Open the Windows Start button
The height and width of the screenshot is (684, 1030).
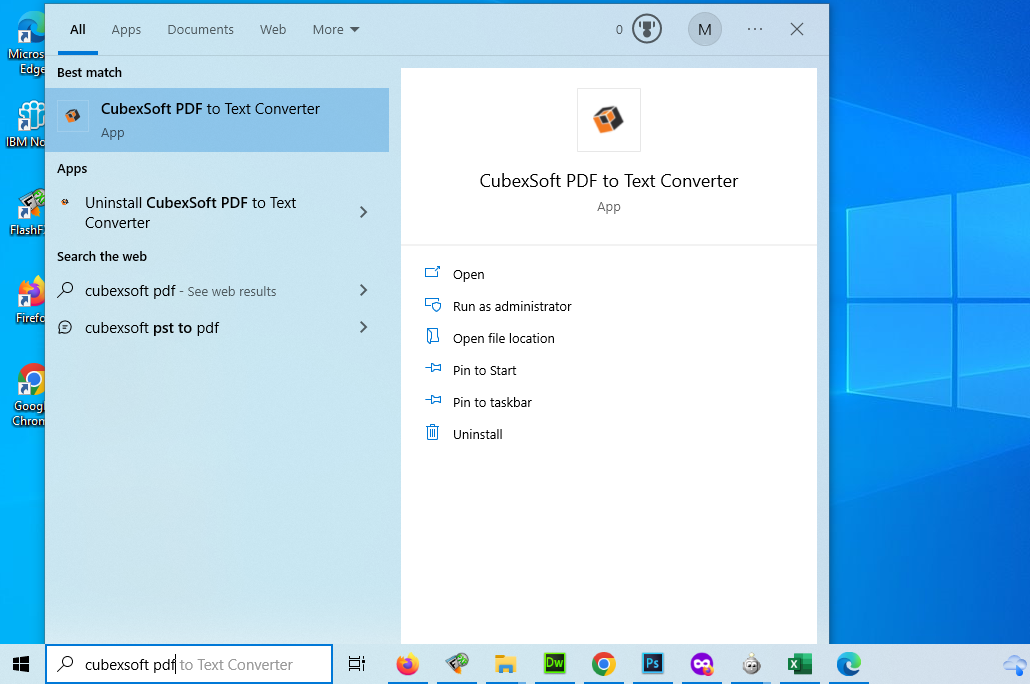(x=21, y=664)
